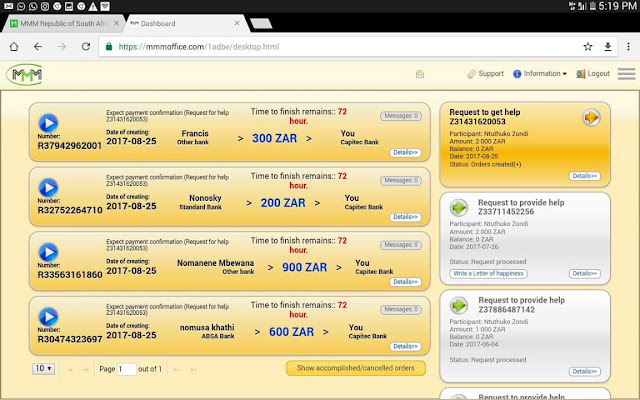Screen dimensions: 640x400
Task: Click the blue play icon for order R33563161860
Action: pyautogui.click(x=49, y=252)
